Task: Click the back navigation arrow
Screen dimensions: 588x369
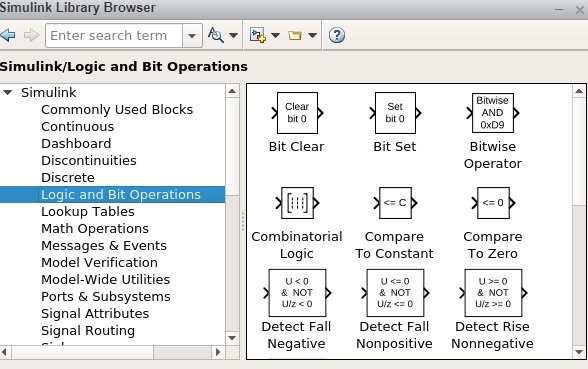Action: pyautogui.click(x=8, y=35)
